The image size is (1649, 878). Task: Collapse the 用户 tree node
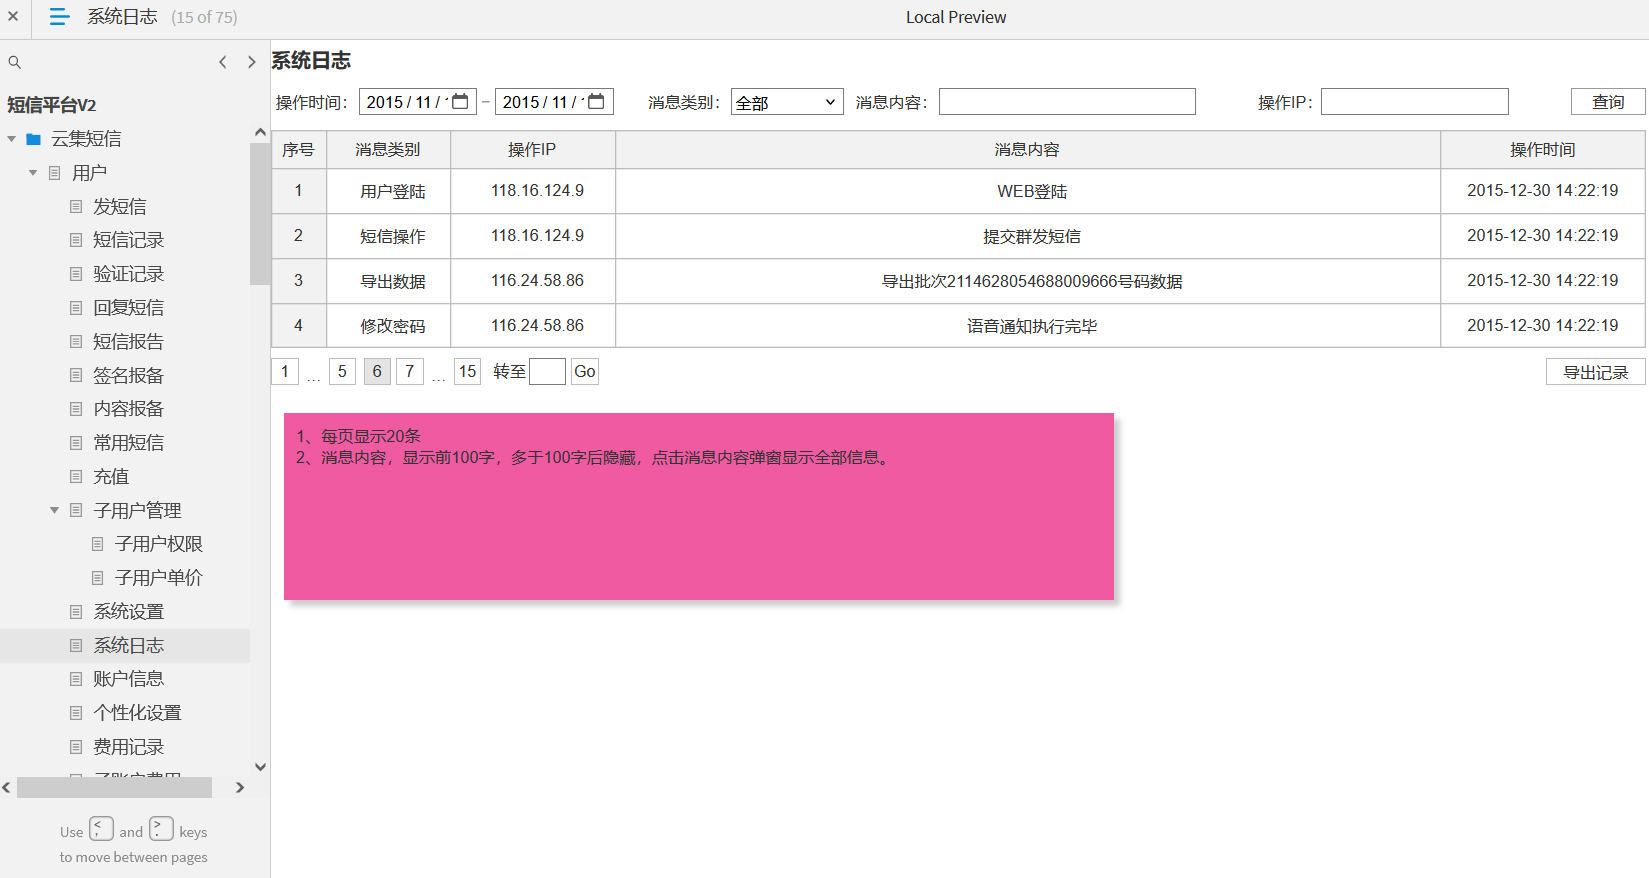(33, 173)
